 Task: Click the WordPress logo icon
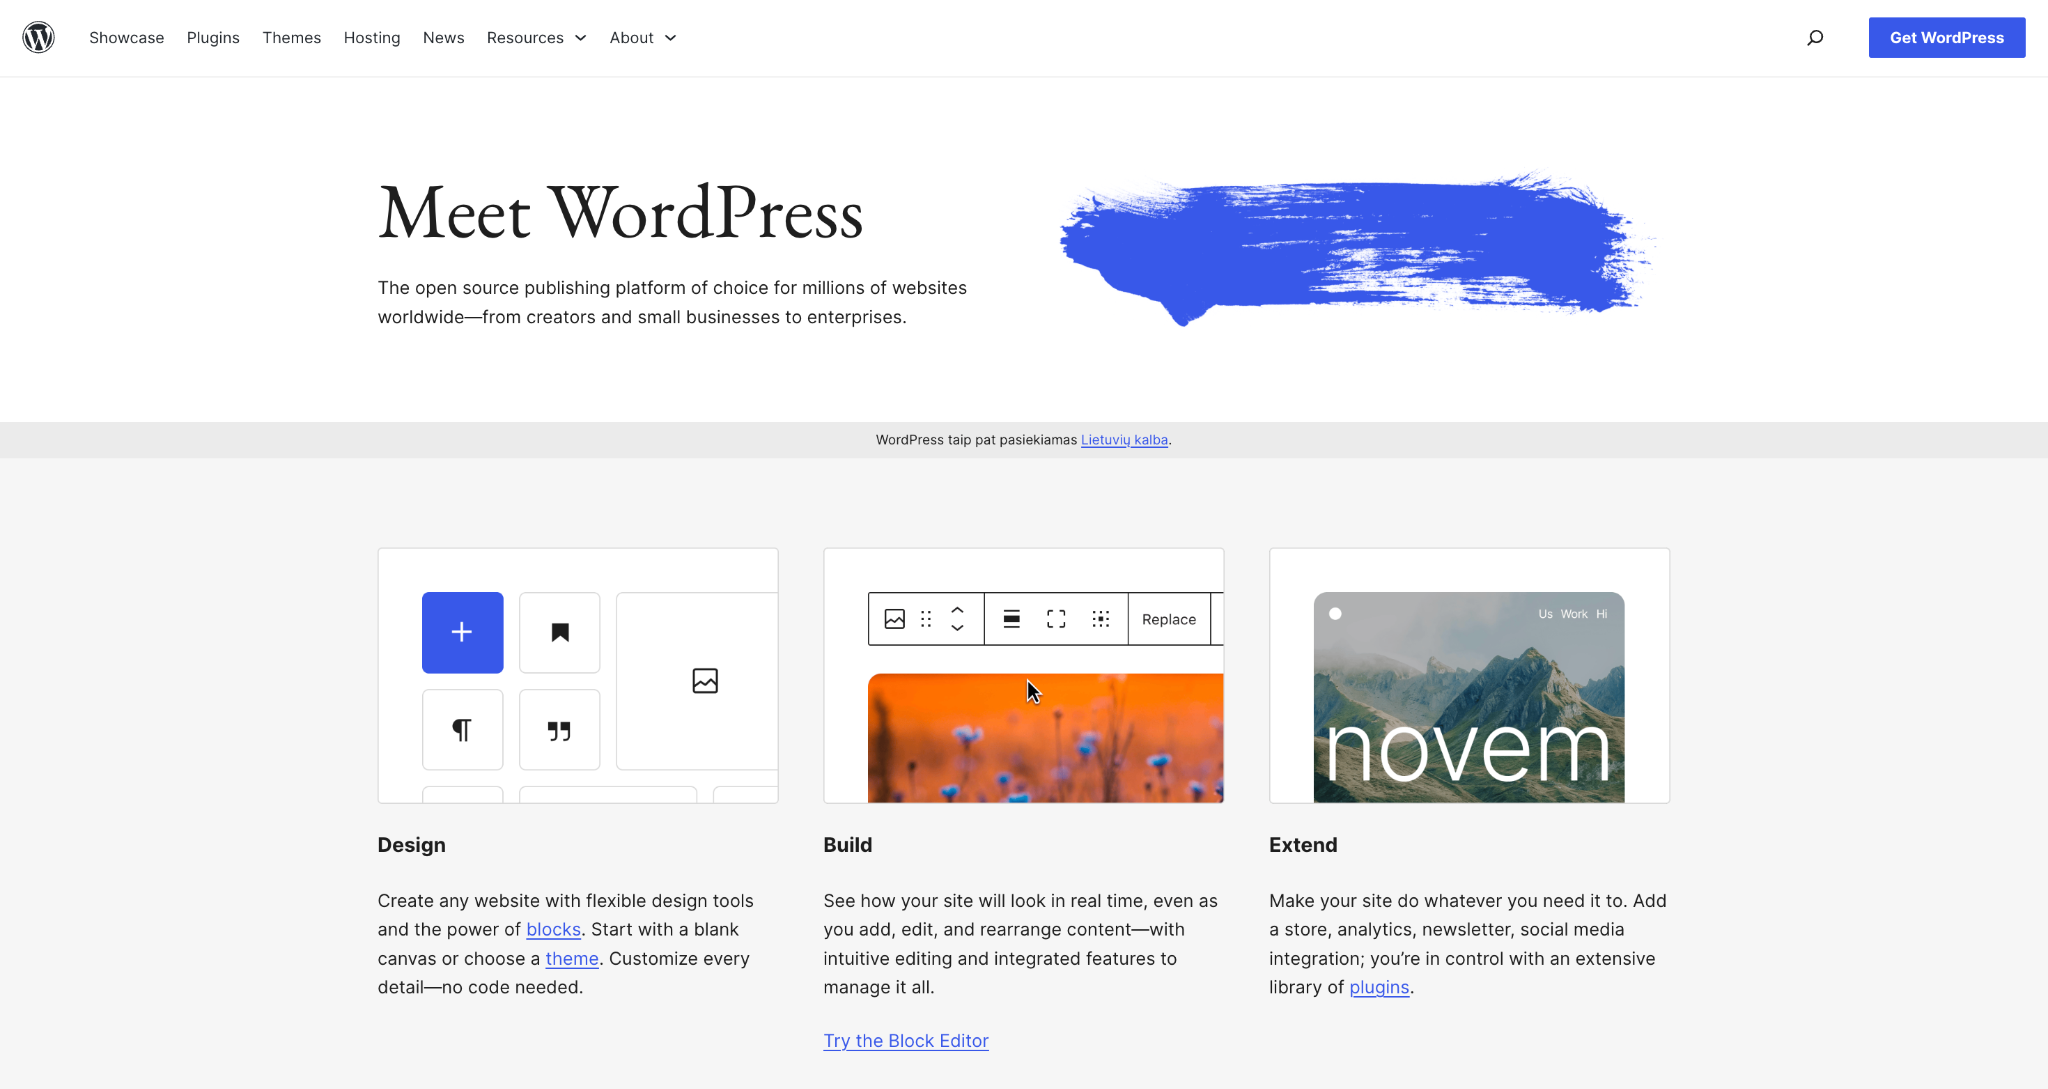tap(38, 38)
